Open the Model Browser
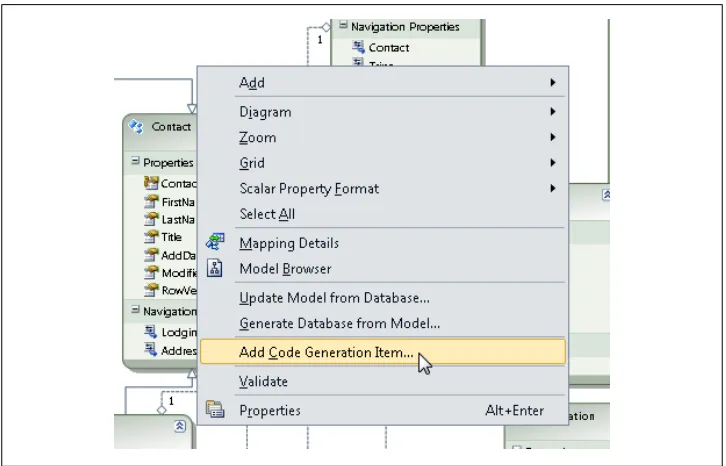This screenshot has width=726, height=466. point(383,268)
